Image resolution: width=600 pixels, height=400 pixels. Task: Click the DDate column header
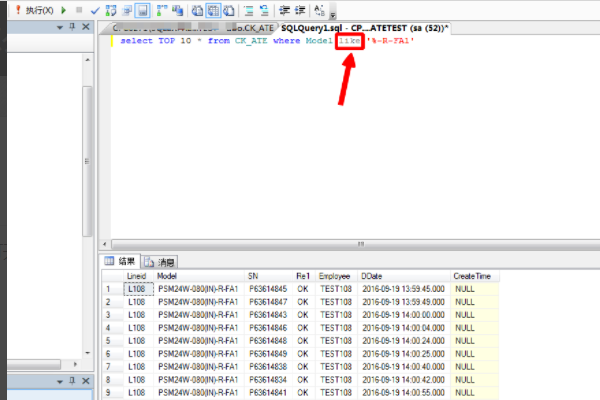coord(404,276)
